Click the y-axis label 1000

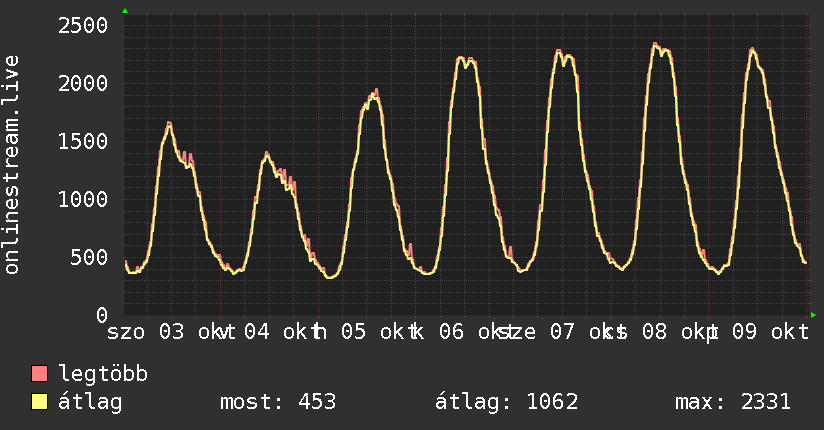(x=83, y=199)
